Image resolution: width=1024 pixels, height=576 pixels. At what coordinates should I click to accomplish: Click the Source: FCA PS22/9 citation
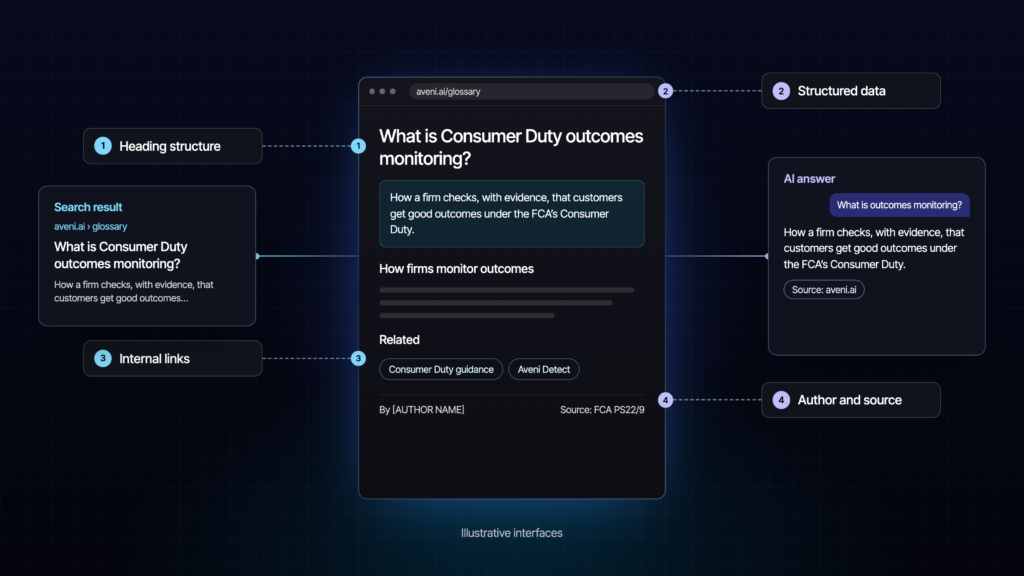pos(602,409)
